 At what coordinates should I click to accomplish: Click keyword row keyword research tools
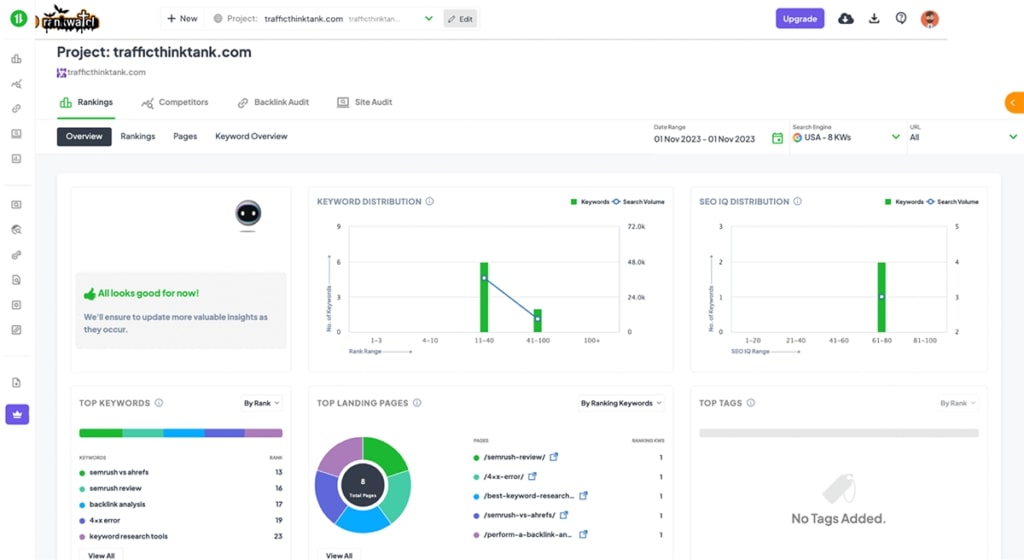tap(181, 536)
